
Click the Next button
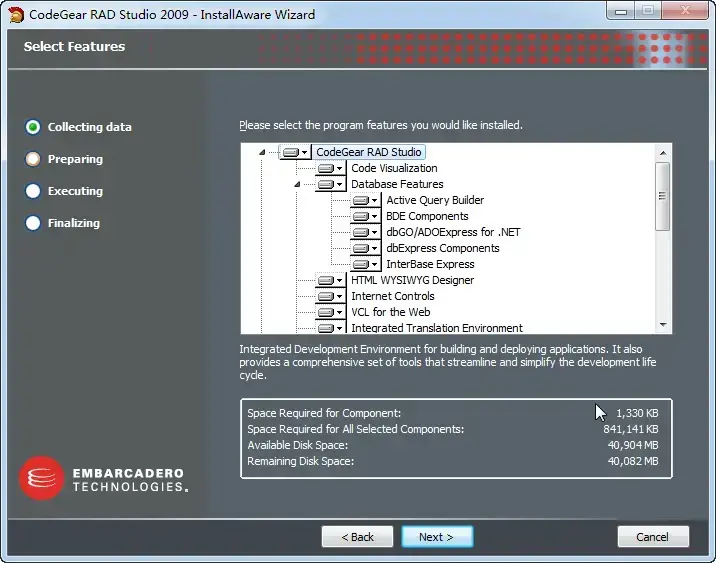(x=437, y=537)
